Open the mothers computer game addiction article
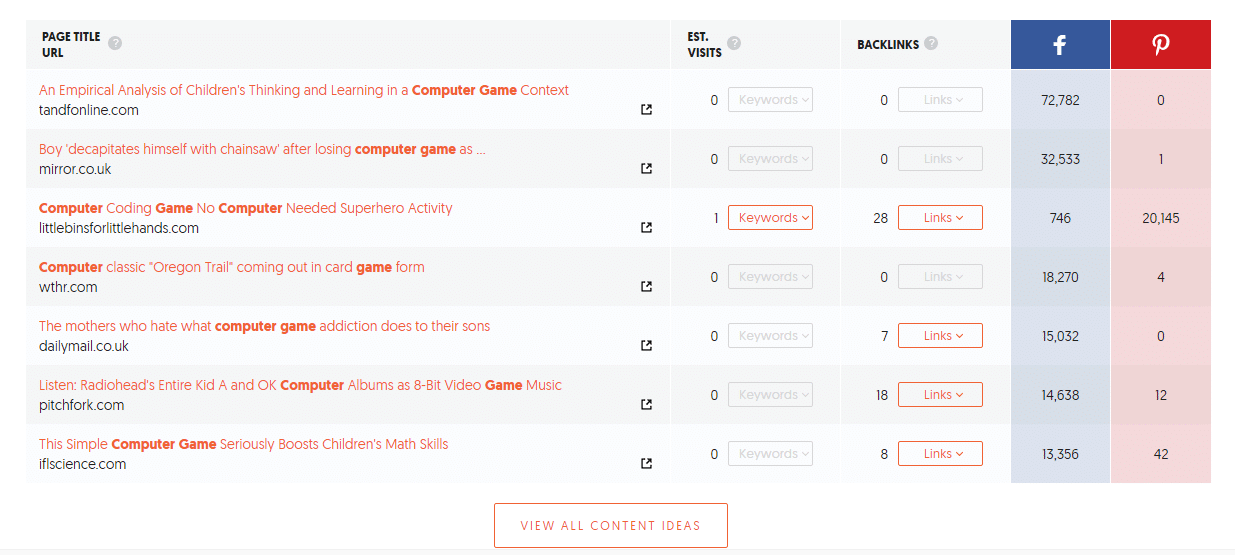This screenshot has width=1235, height=555. [264, 326]
